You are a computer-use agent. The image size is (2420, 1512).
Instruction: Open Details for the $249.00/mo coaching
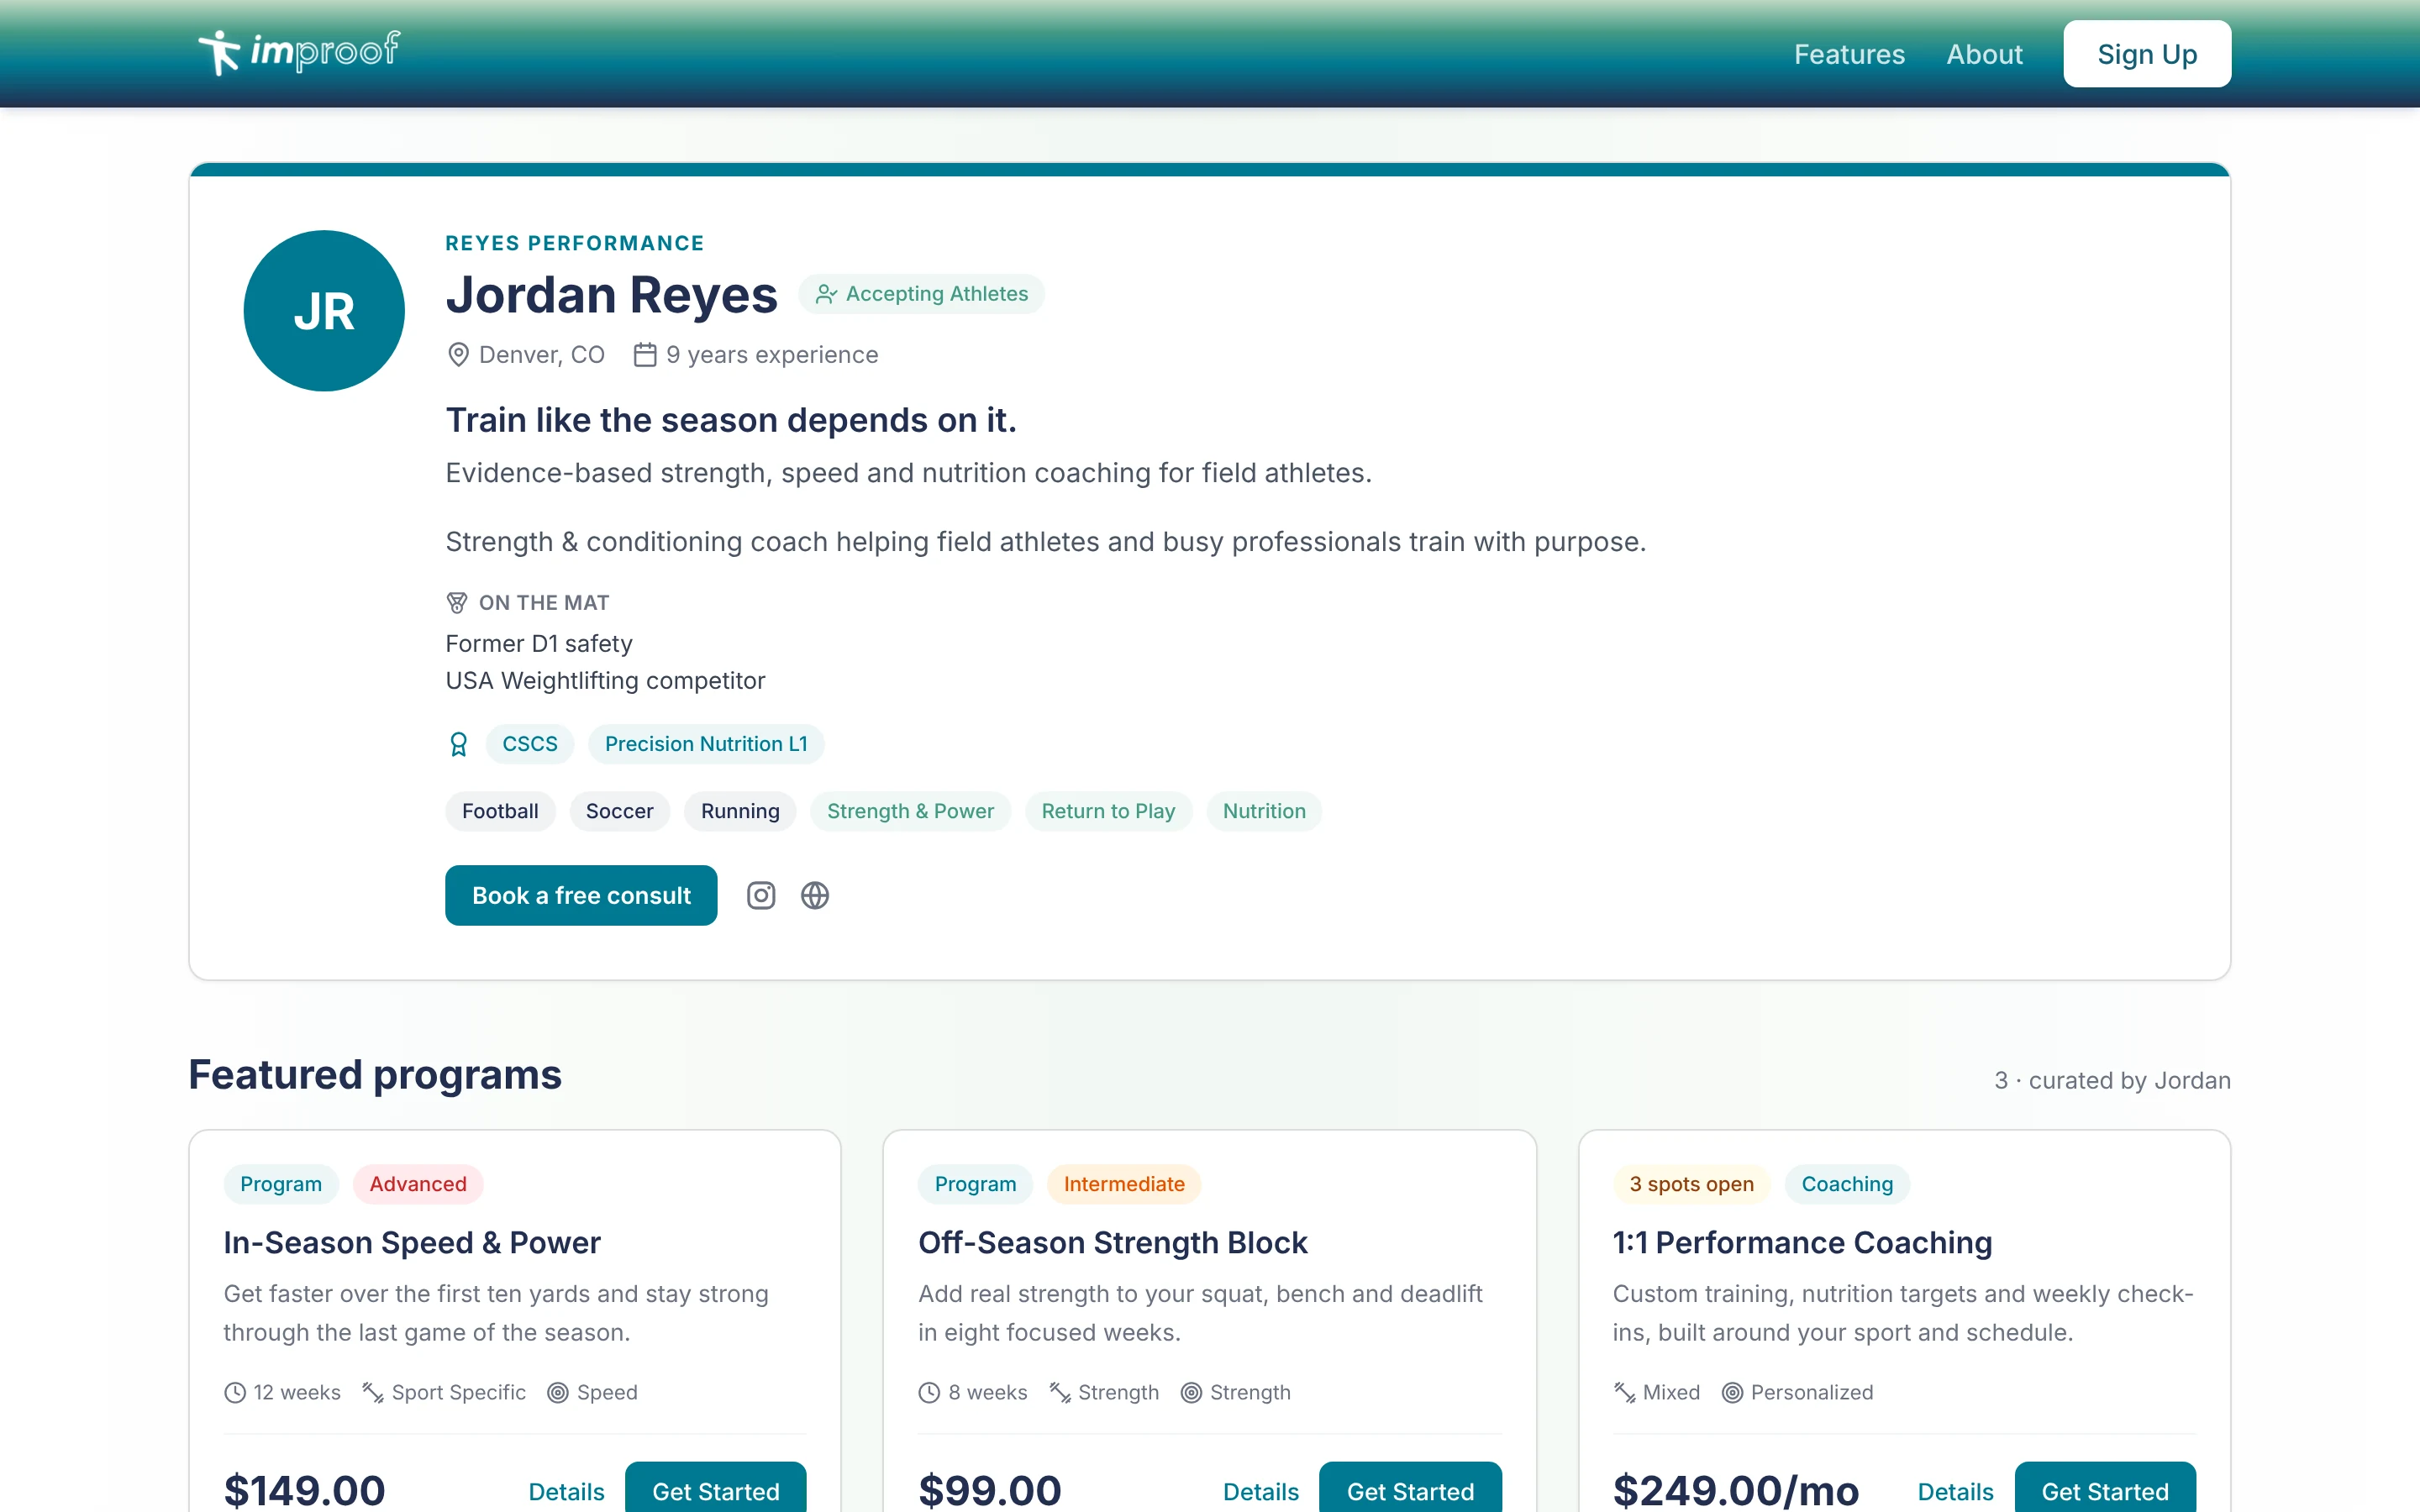(1955, 1491)
